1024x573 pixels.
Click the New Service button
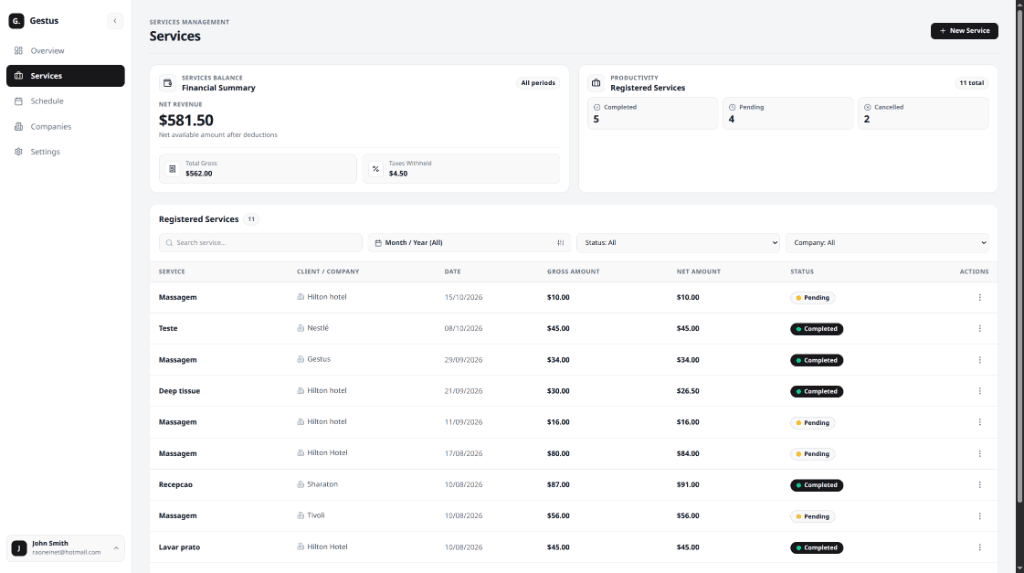coord(964,31)
